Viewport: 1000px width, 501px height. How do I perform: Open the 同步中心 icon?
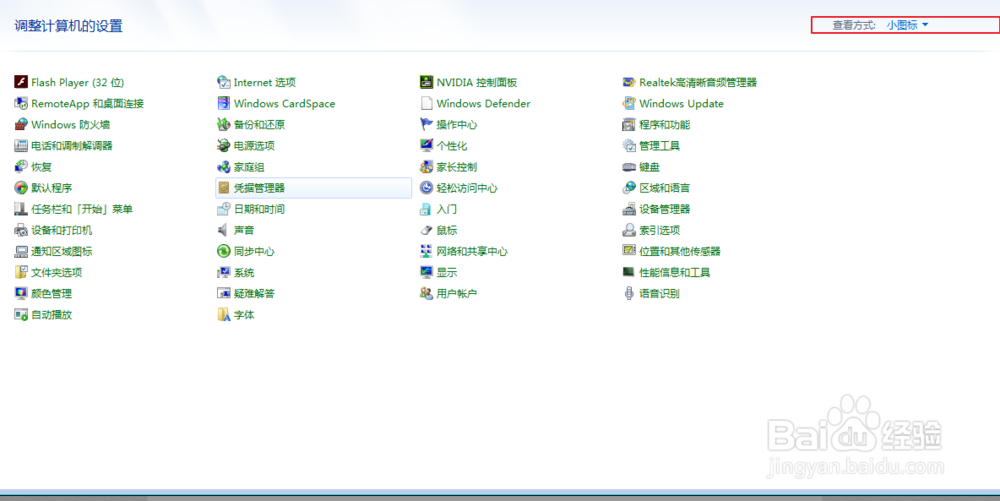tap(224, 251)
